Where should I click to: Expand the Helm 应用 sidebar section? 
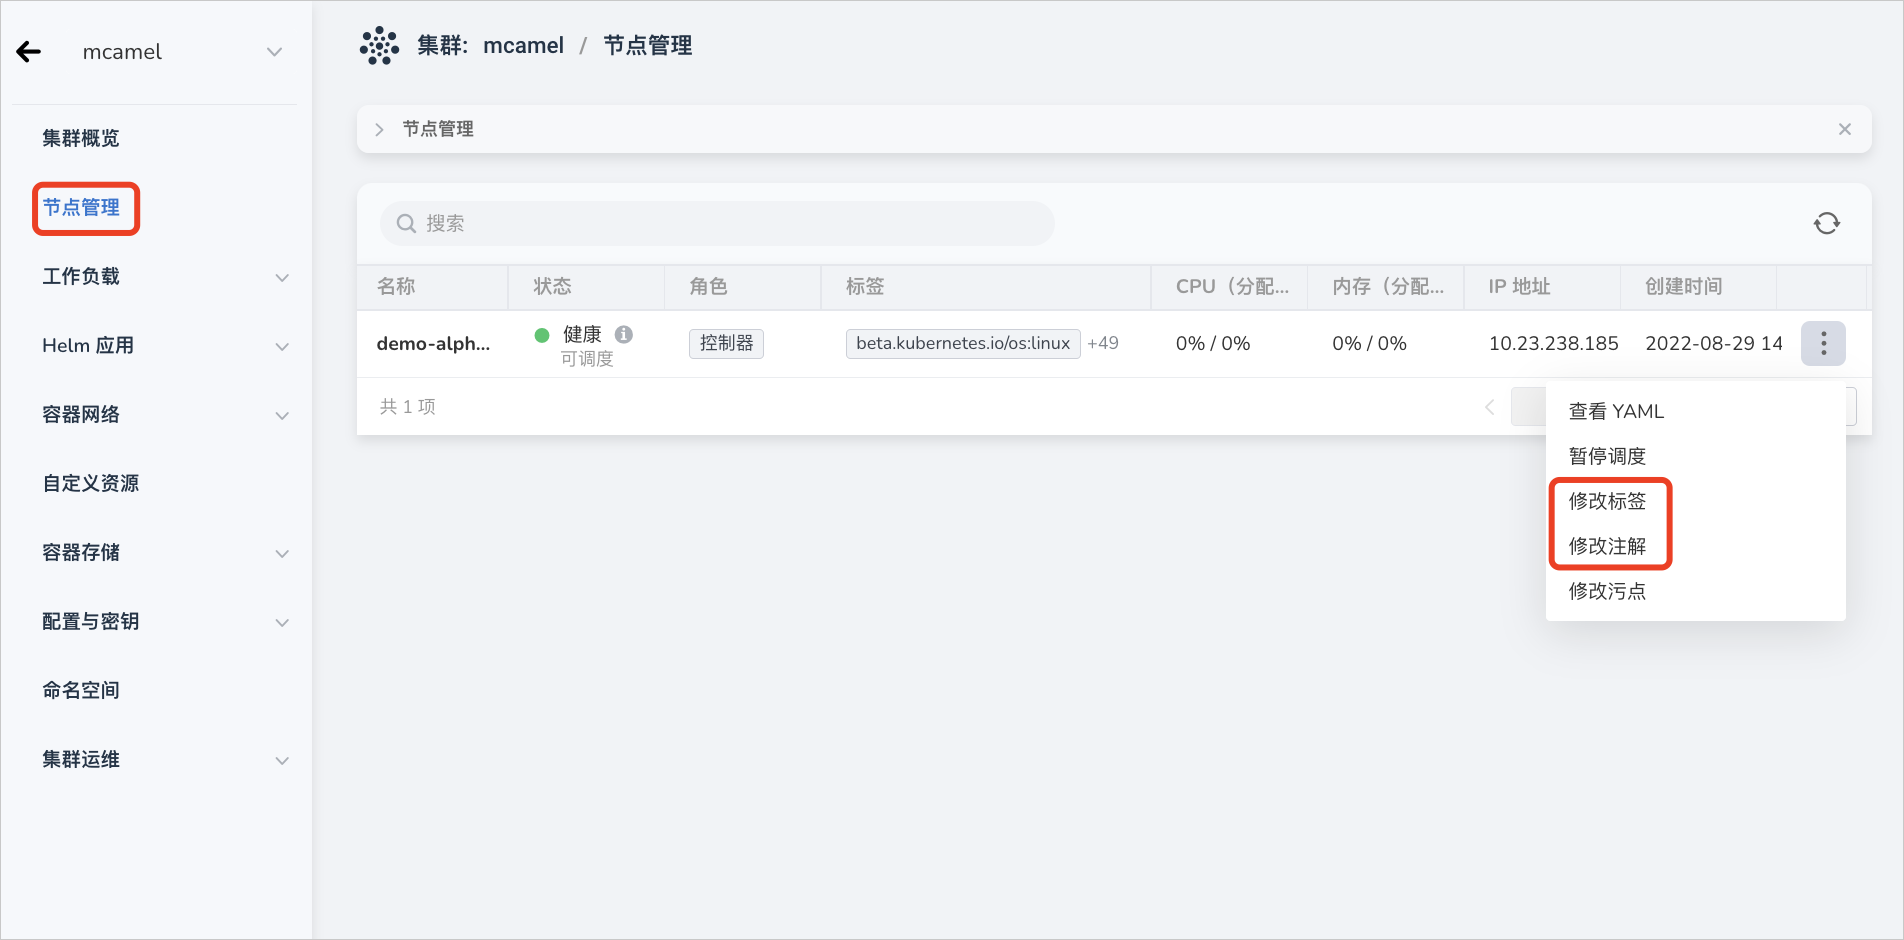point(282,346)
